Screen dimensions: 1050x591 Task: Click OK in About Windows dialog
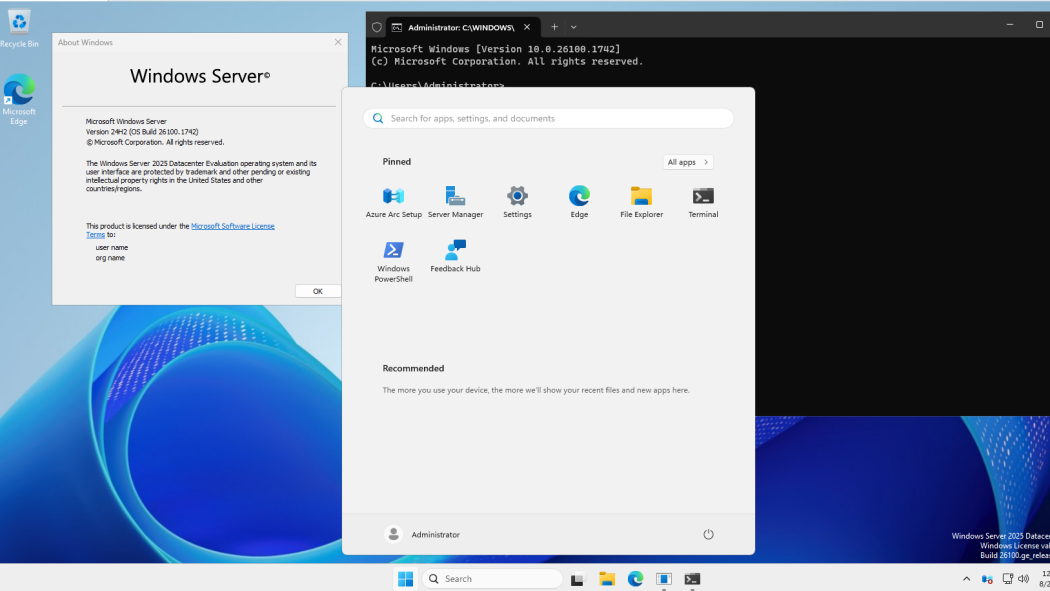pos(317,291)
